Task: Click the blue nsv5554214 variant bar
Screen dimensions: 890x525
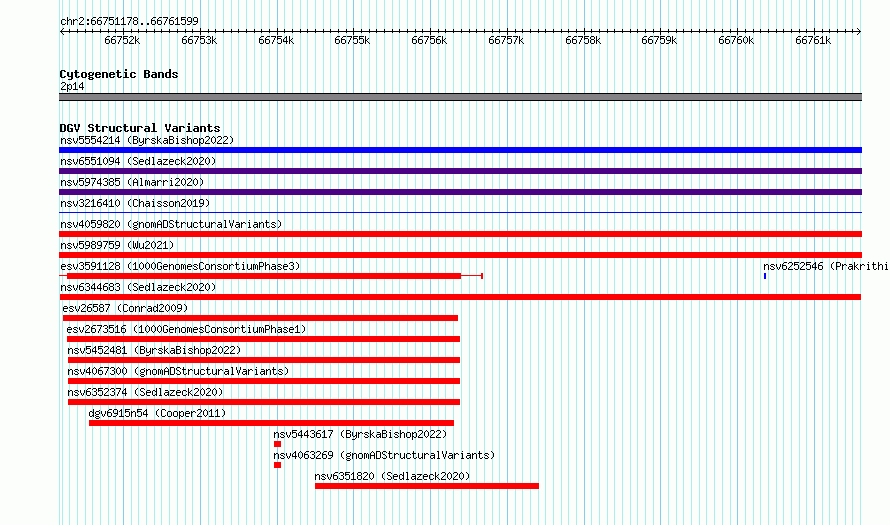Action: point(460,150)
